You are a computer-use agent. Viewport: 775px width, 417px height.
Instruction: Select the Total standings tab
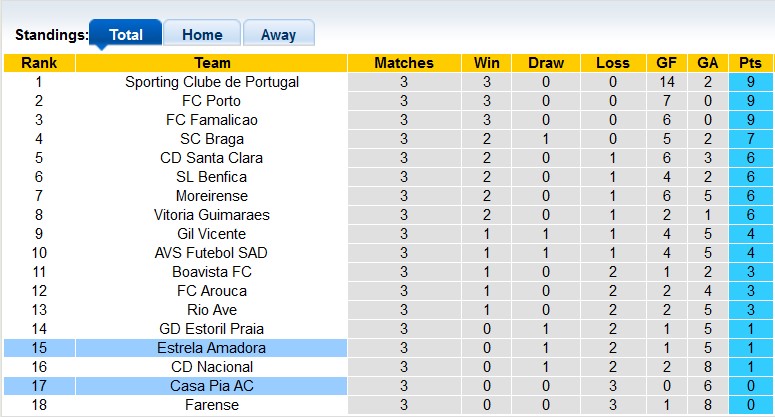click(x=126, y=34)
